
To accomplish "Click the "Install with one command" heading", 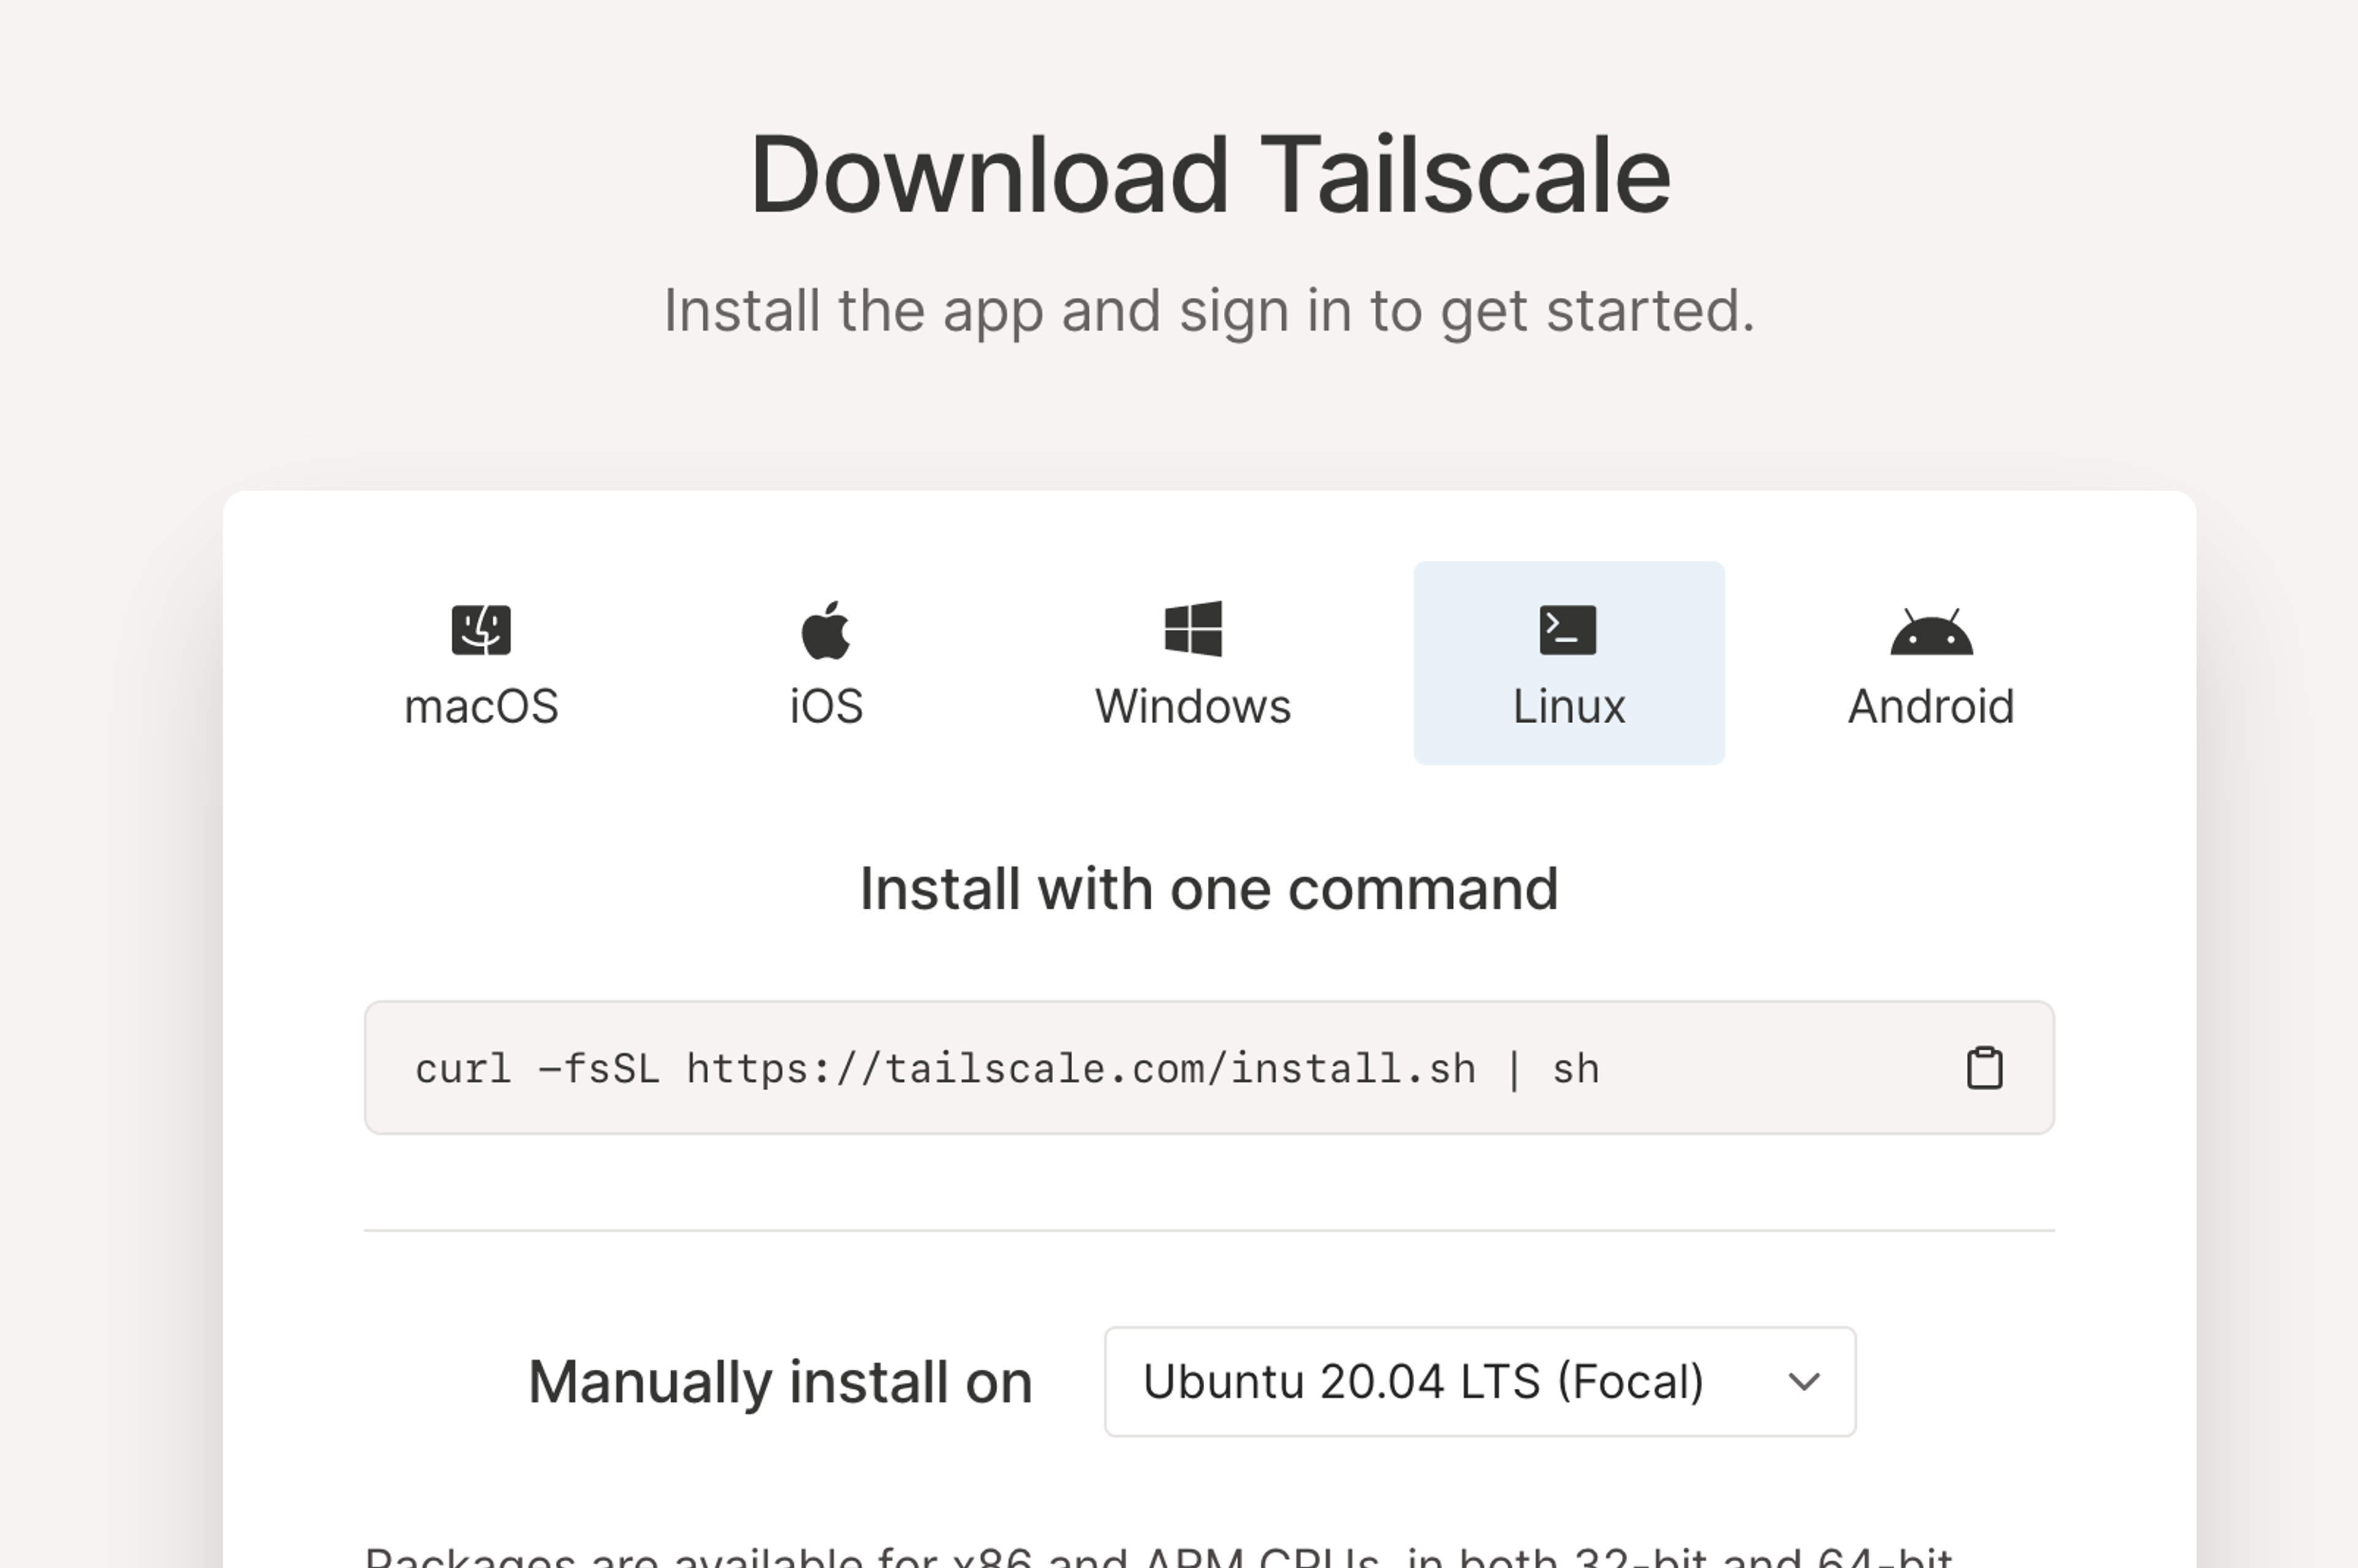I will click(x=1209, y=889).
